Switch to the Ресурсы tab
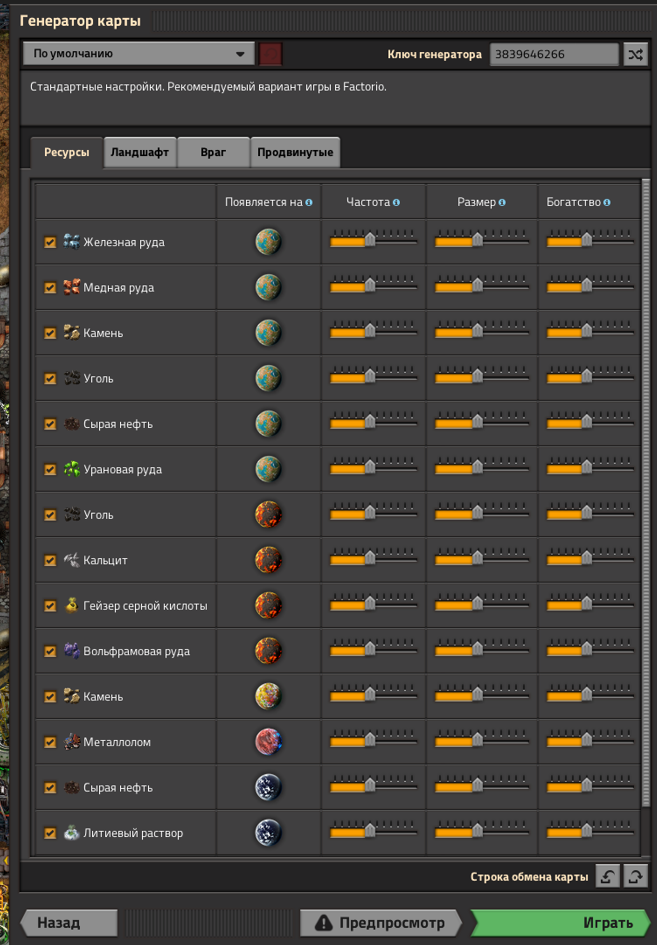657x945 pixels. [x=66, y=152]
